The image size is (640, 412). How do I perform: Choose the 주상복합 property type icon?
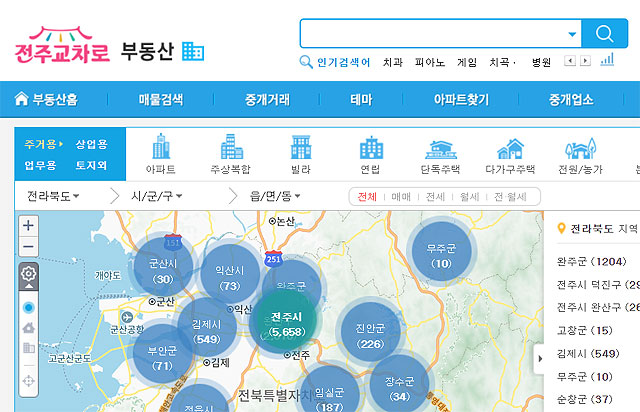click(231, 154)
